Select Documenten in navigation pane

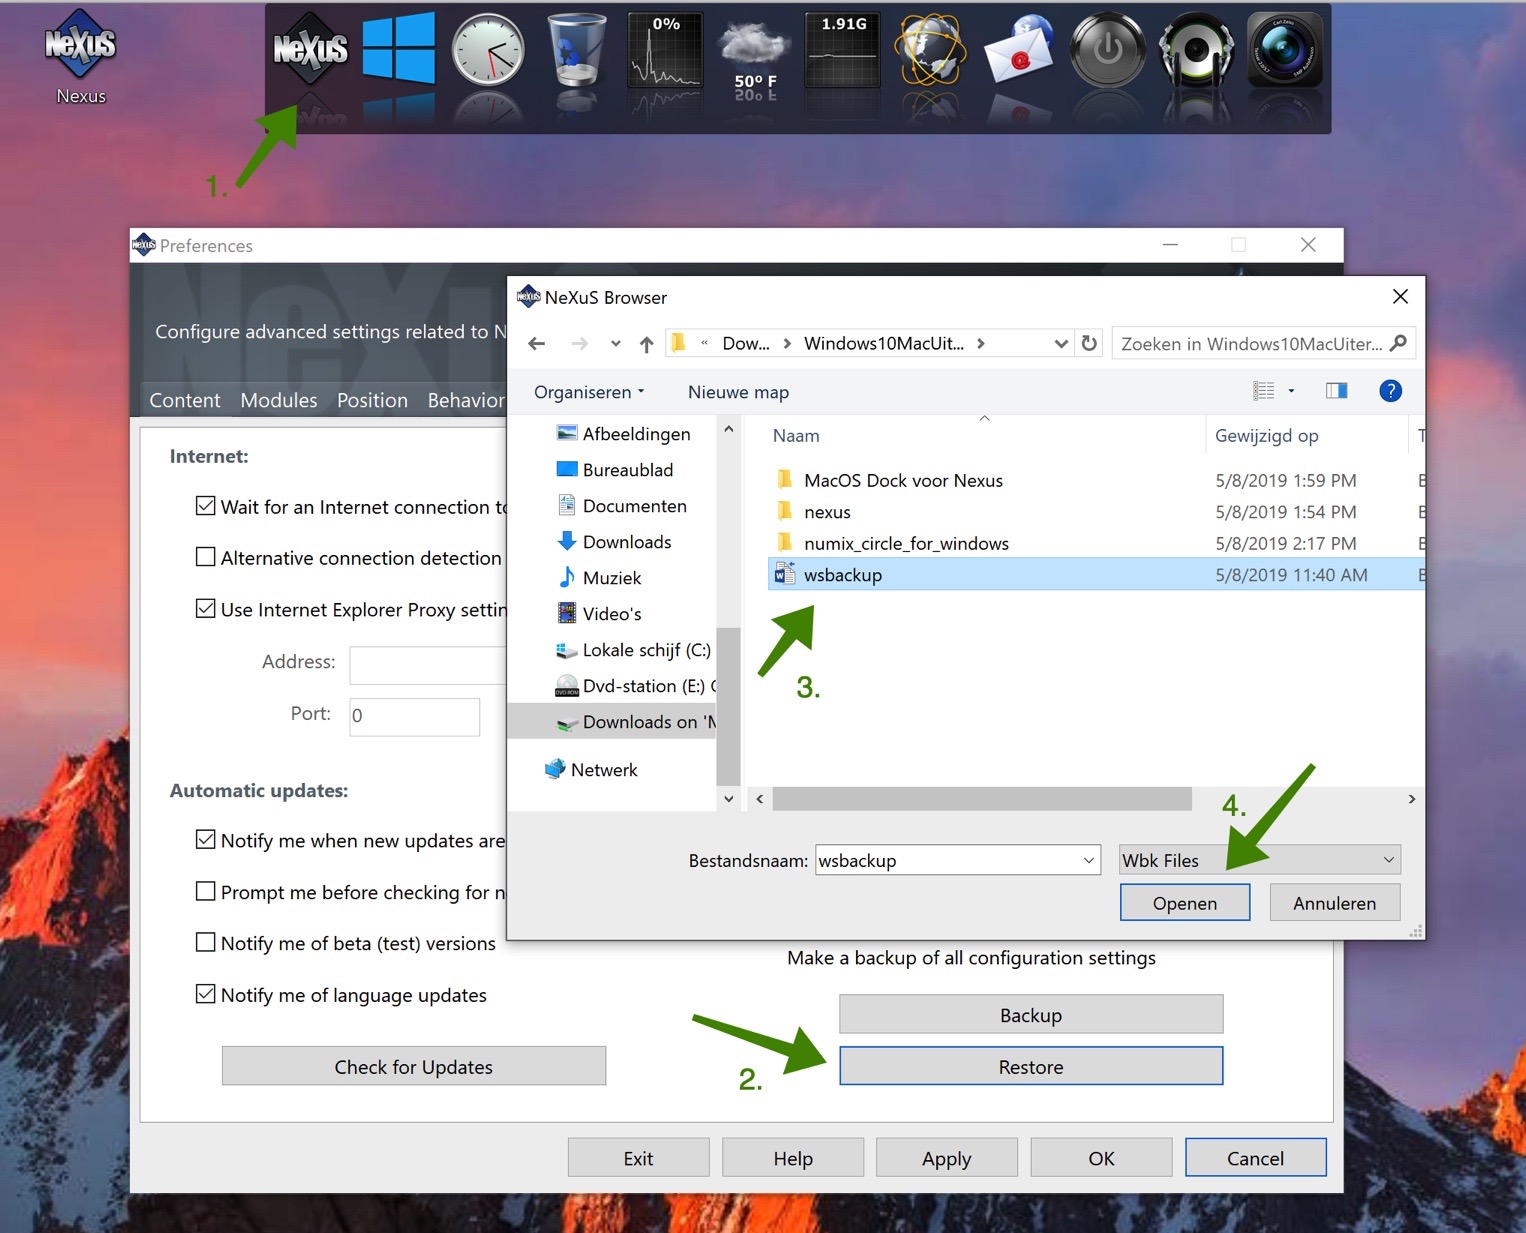click(634, 506)
